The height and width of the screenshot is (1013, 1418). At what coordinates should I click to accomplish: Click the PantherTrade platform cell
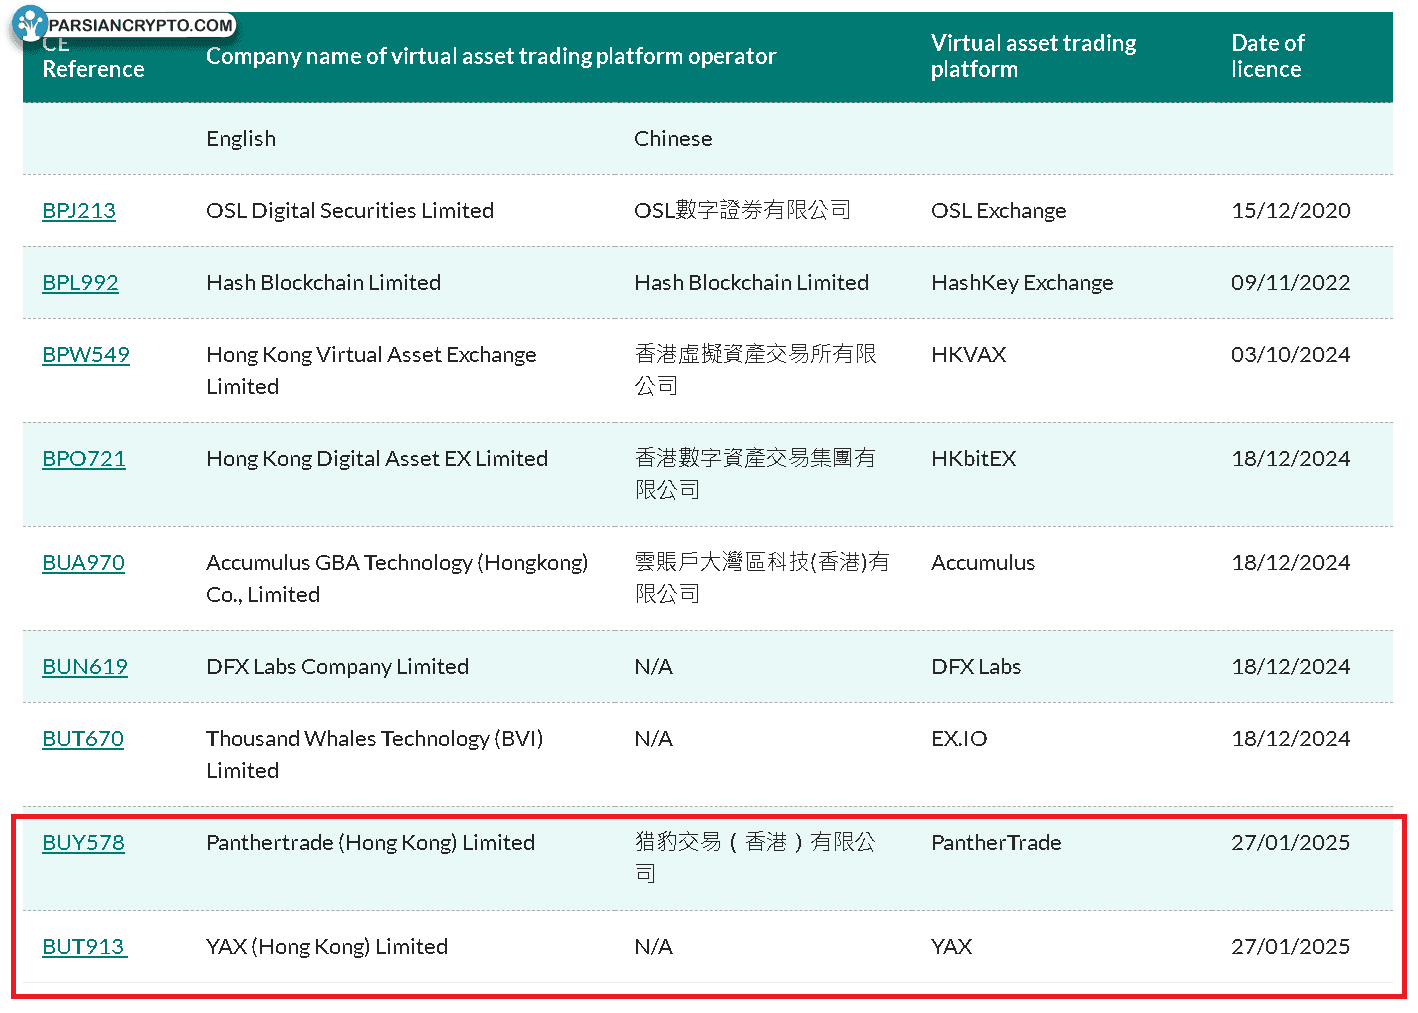click(x=996, y=843)
